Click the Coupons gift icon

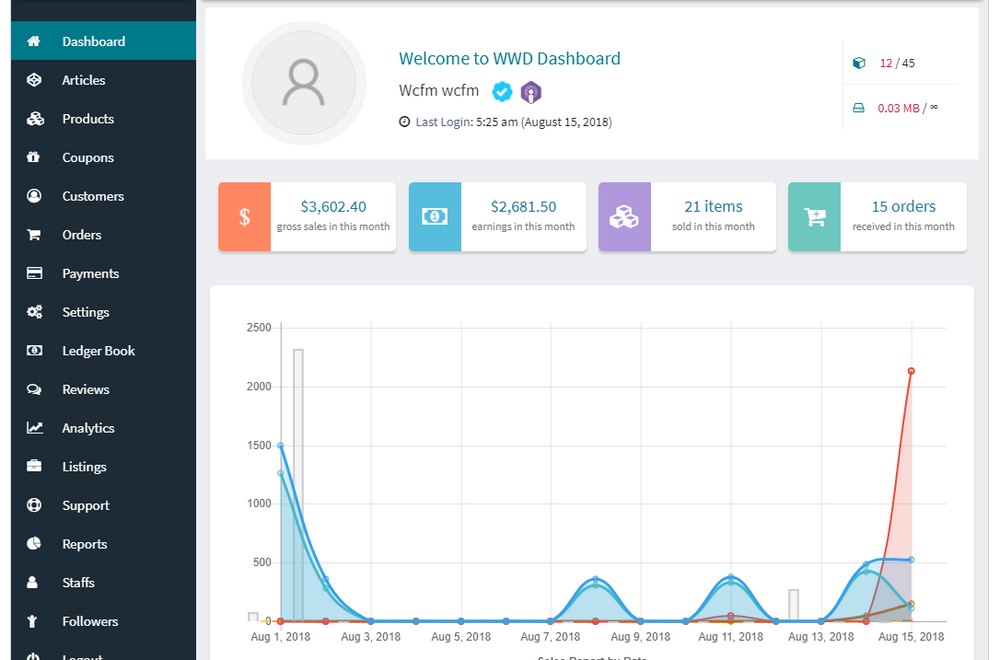pos(33,157)
